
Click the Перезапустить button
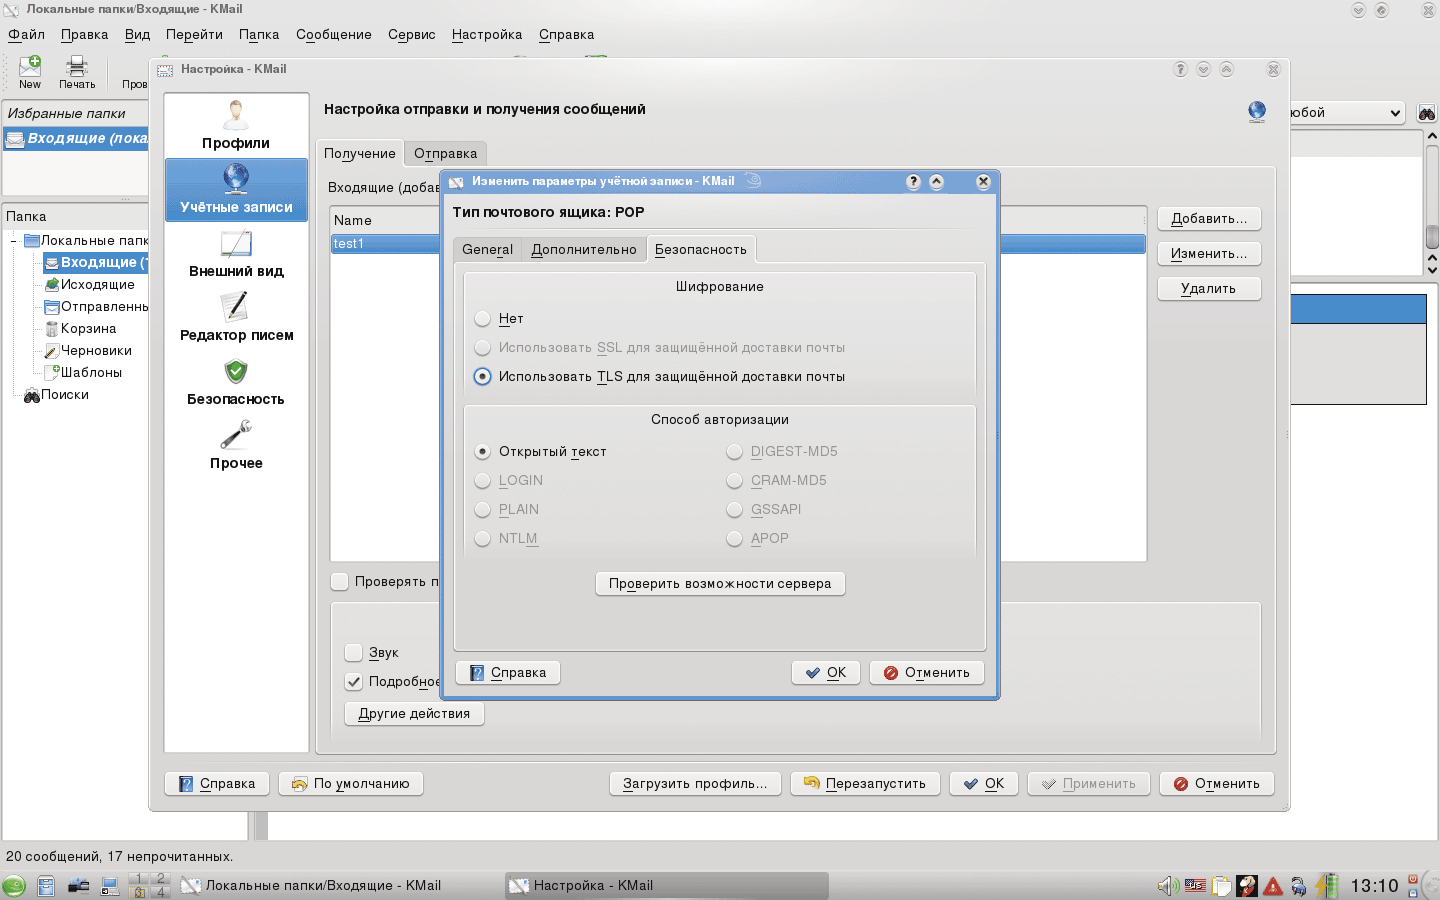(865, 783)
